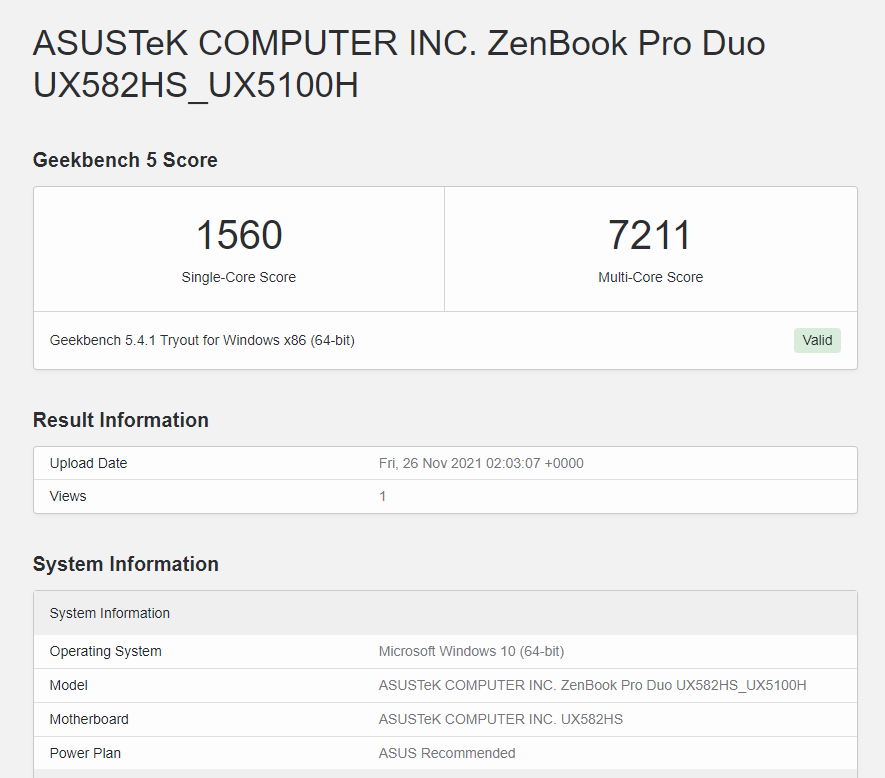Screen dimensions: 885x778
Task: Click the Power Plan row label
Action: [x=85, y=753]
